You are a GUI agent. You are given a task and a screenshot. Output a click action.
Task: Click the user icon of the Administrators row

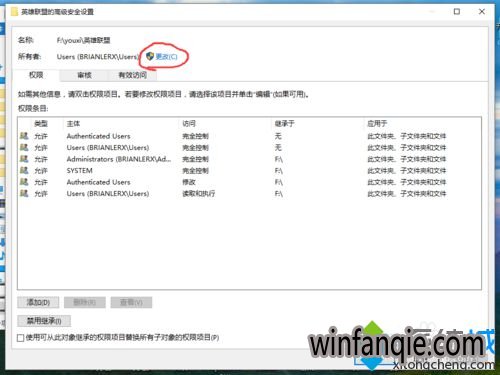click(24, 159)
